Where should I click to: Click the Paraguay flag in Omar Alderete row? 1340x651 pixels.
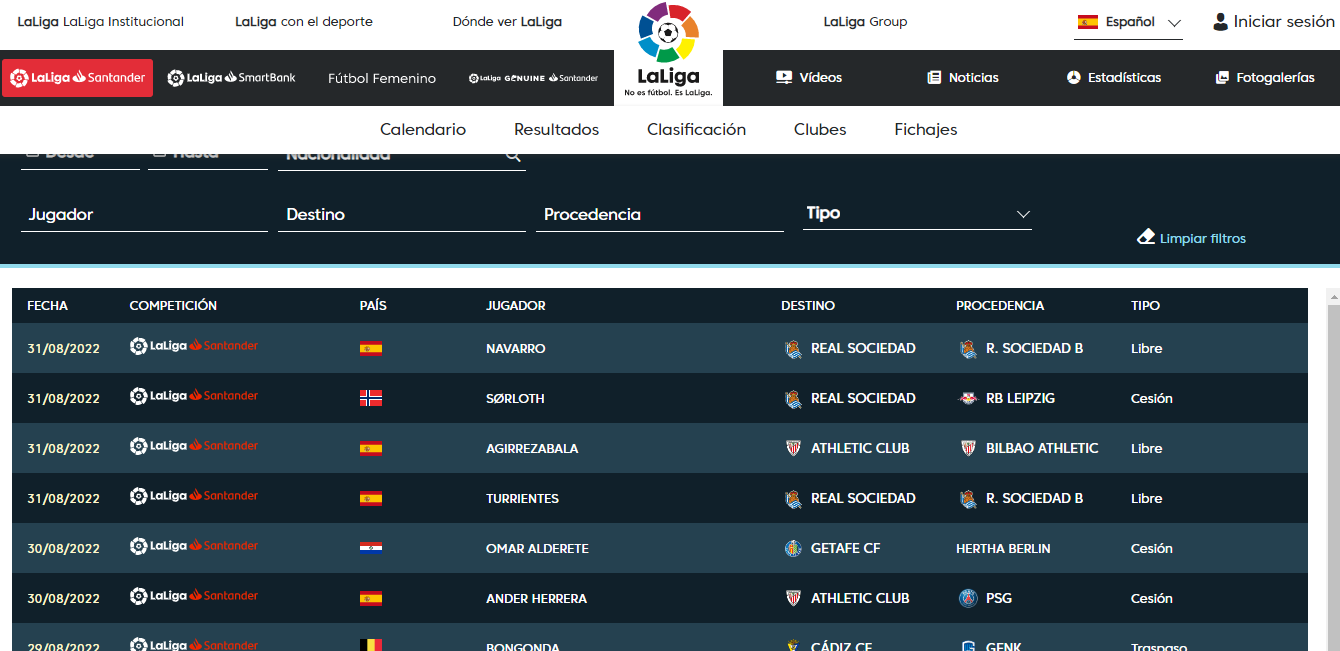(370, 548)
